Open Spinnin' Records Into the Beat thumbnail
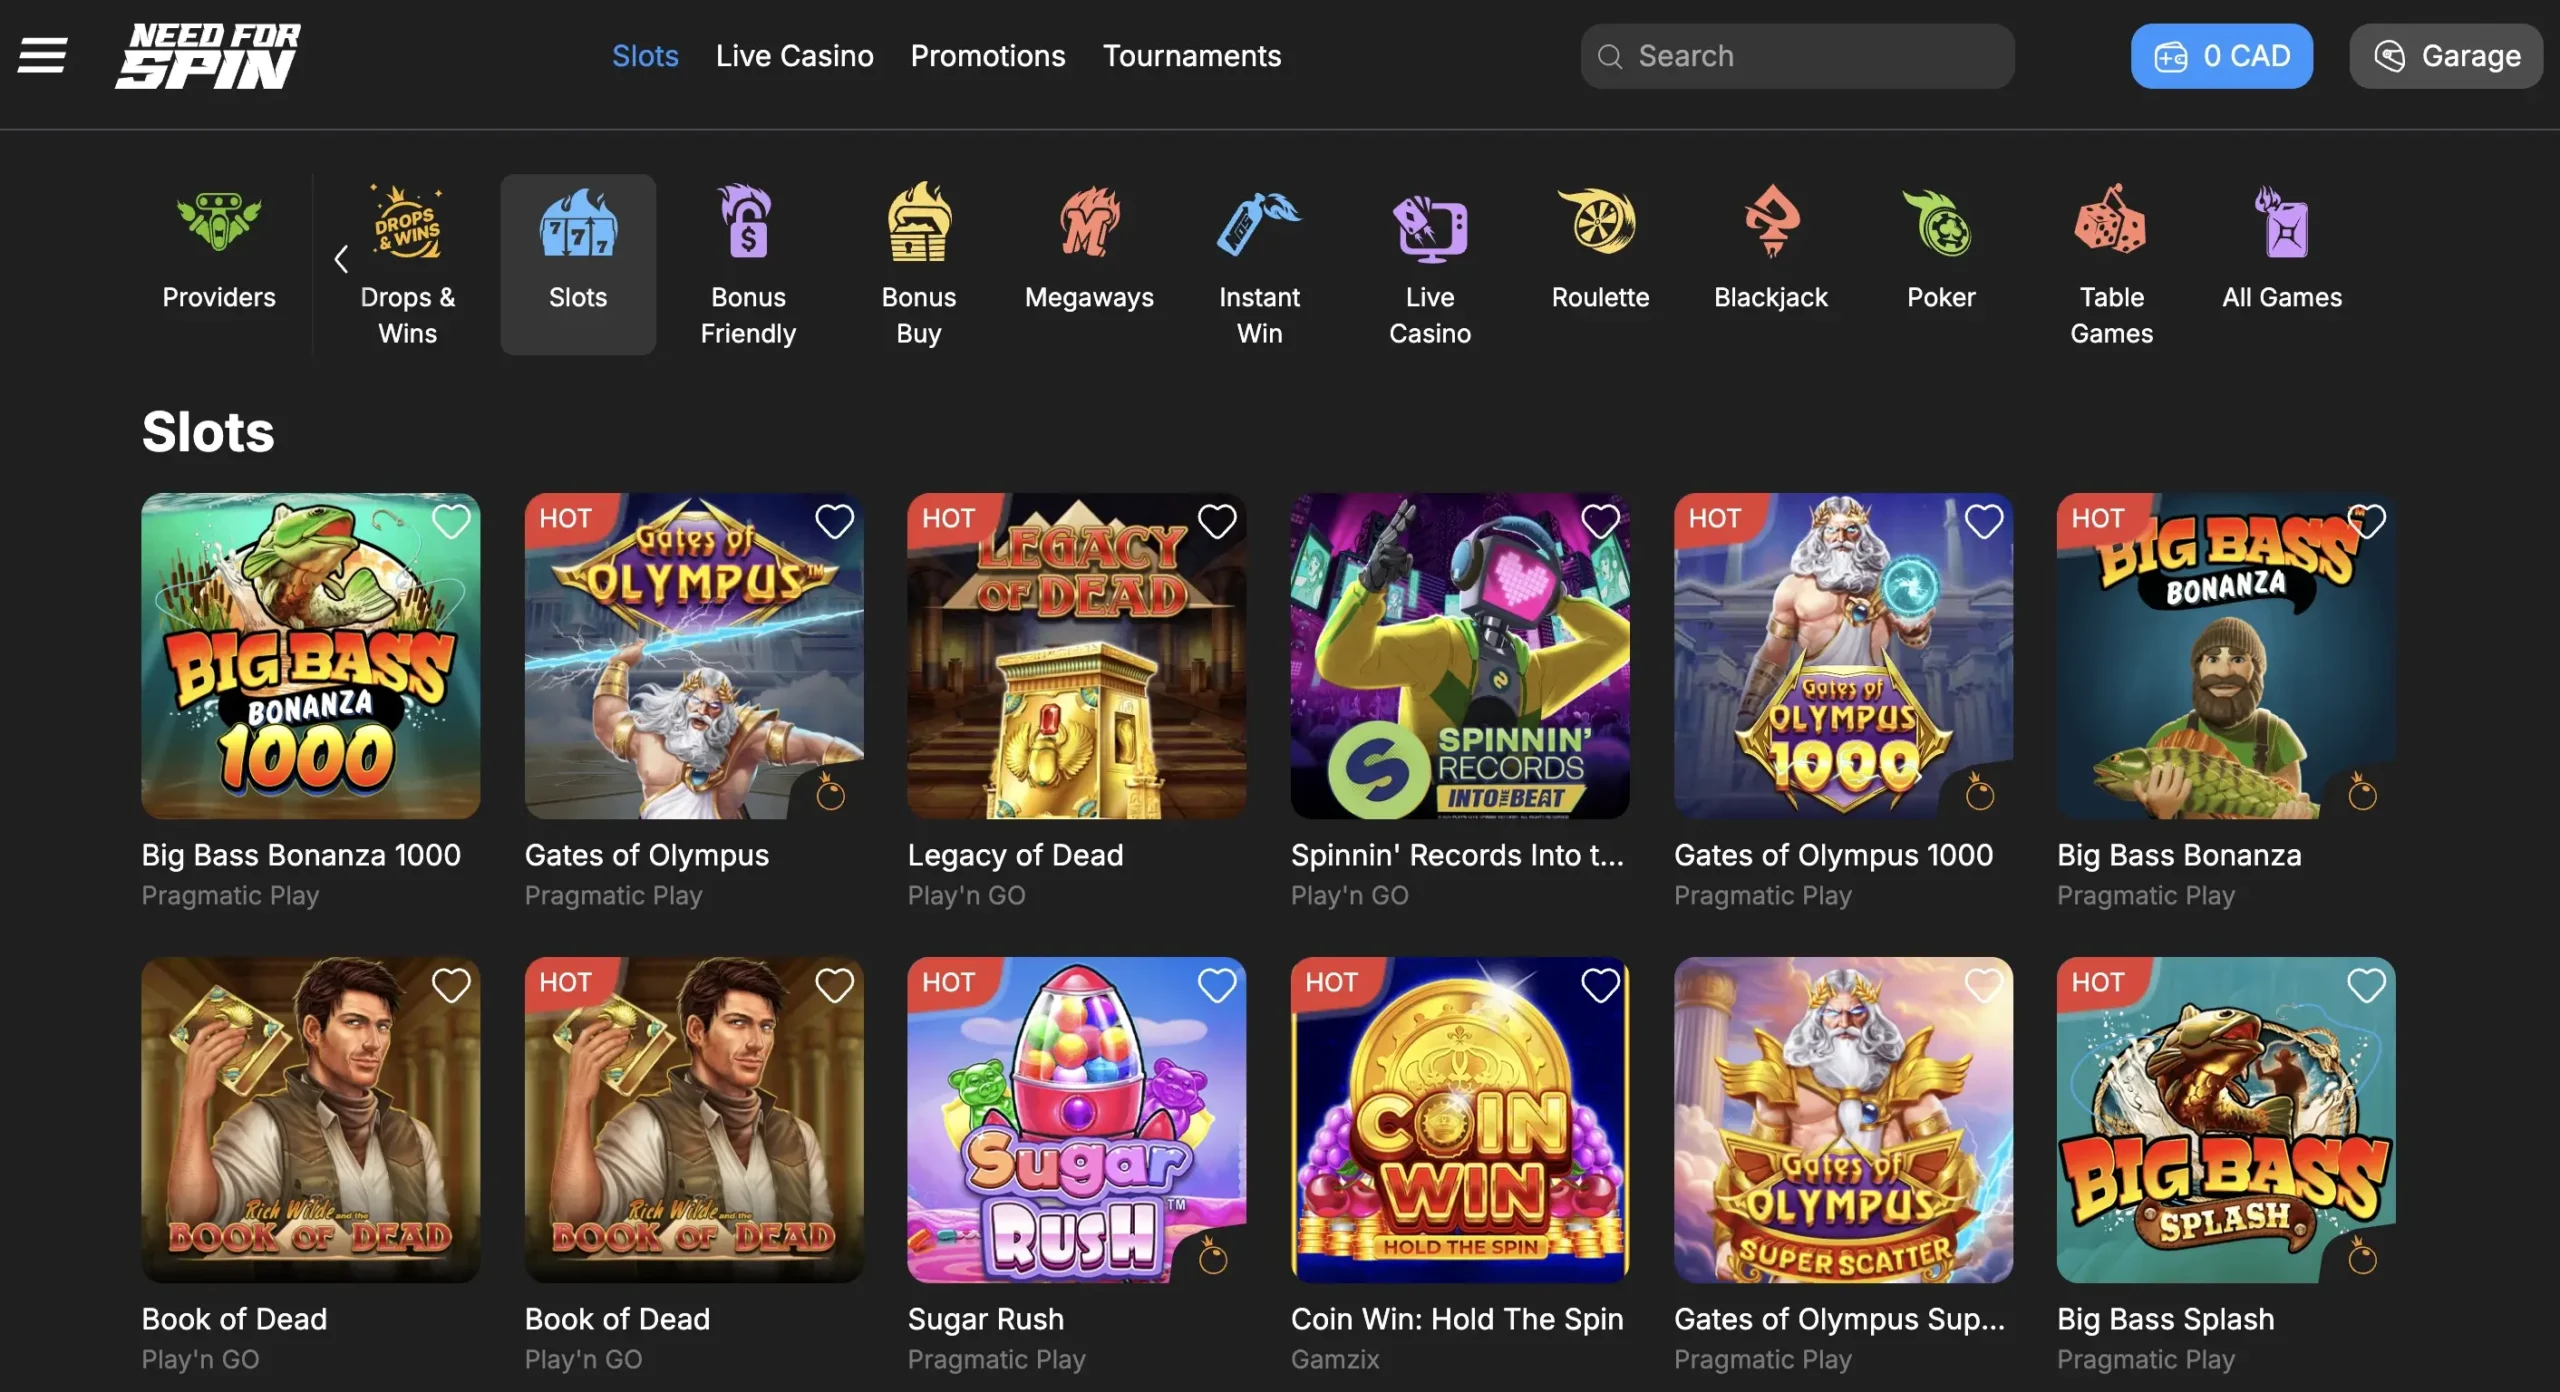 click(x=1460, y=656)
